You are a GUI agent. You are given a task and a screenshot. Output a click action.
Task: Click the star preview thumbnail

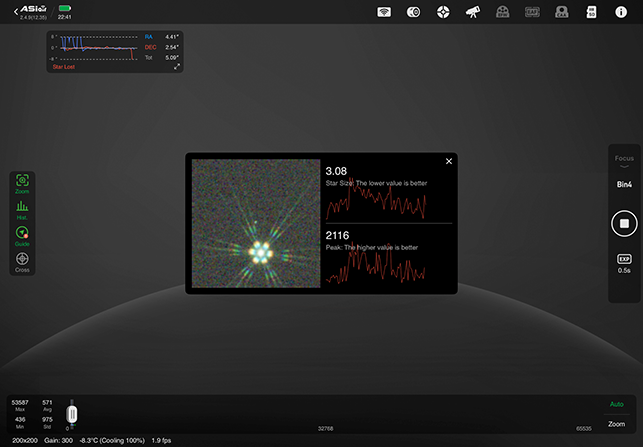[256, 224]
